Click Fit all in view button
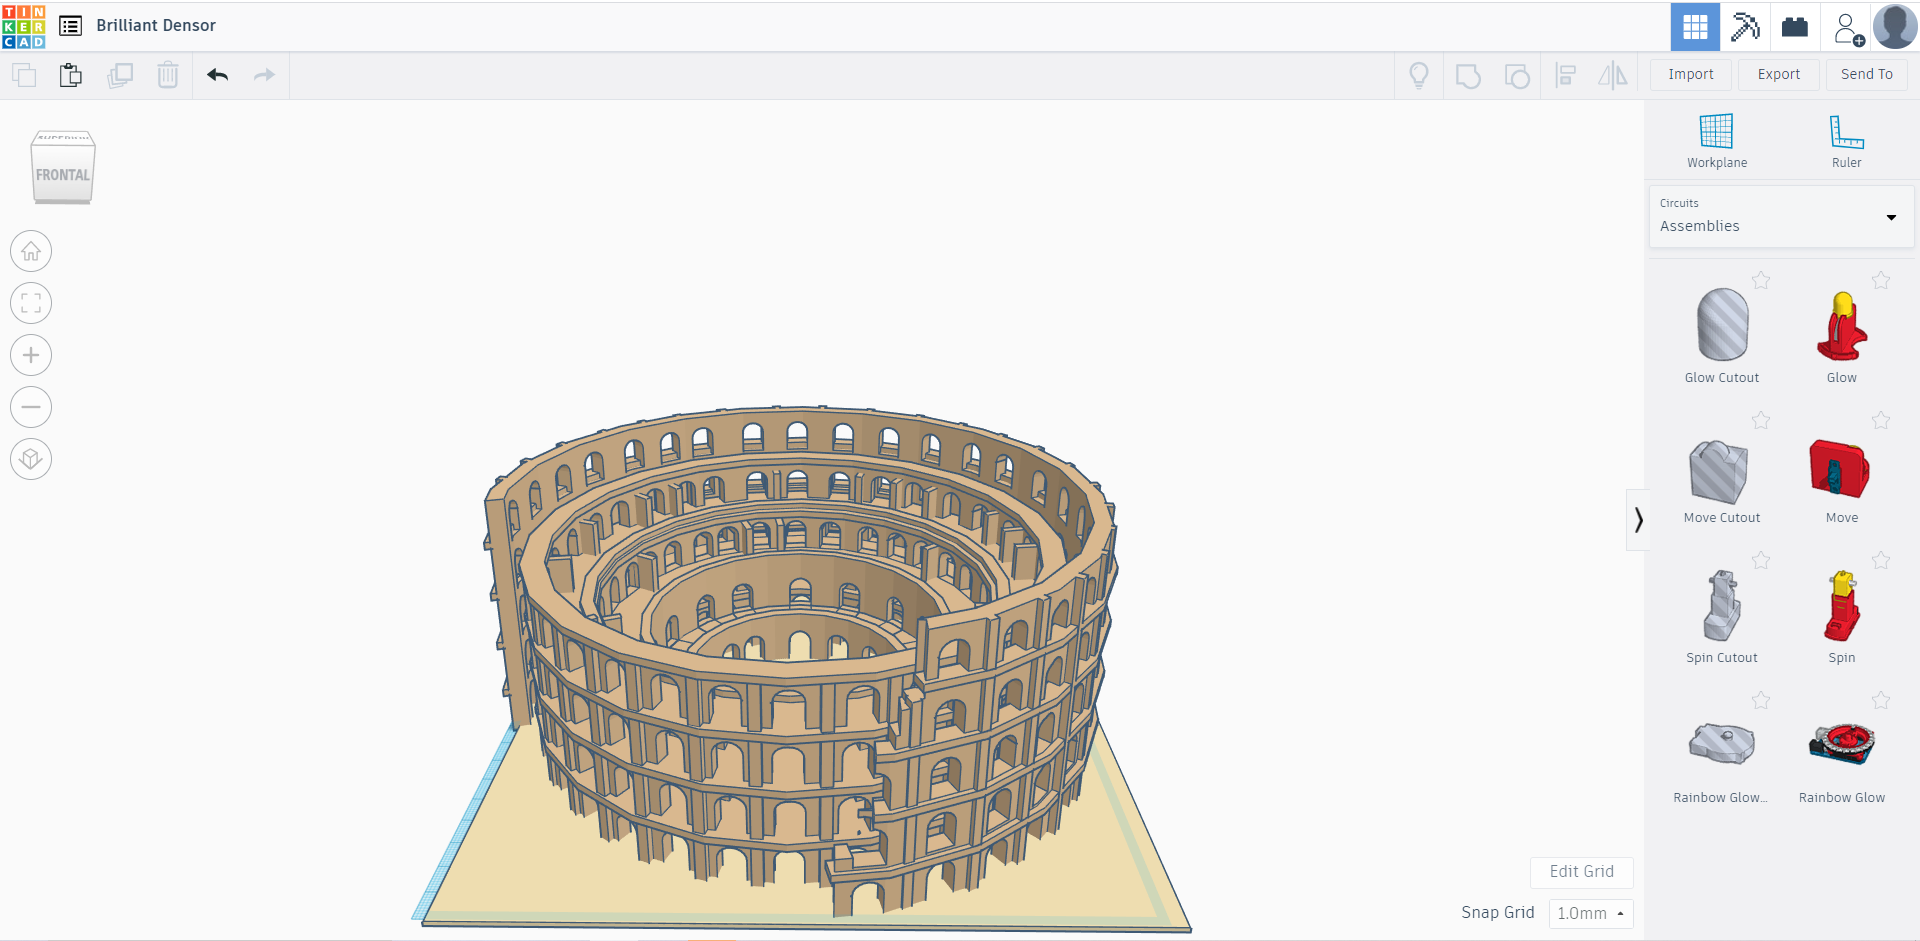This screenshot has width=1920, height=941. click(x=31, y=303)
